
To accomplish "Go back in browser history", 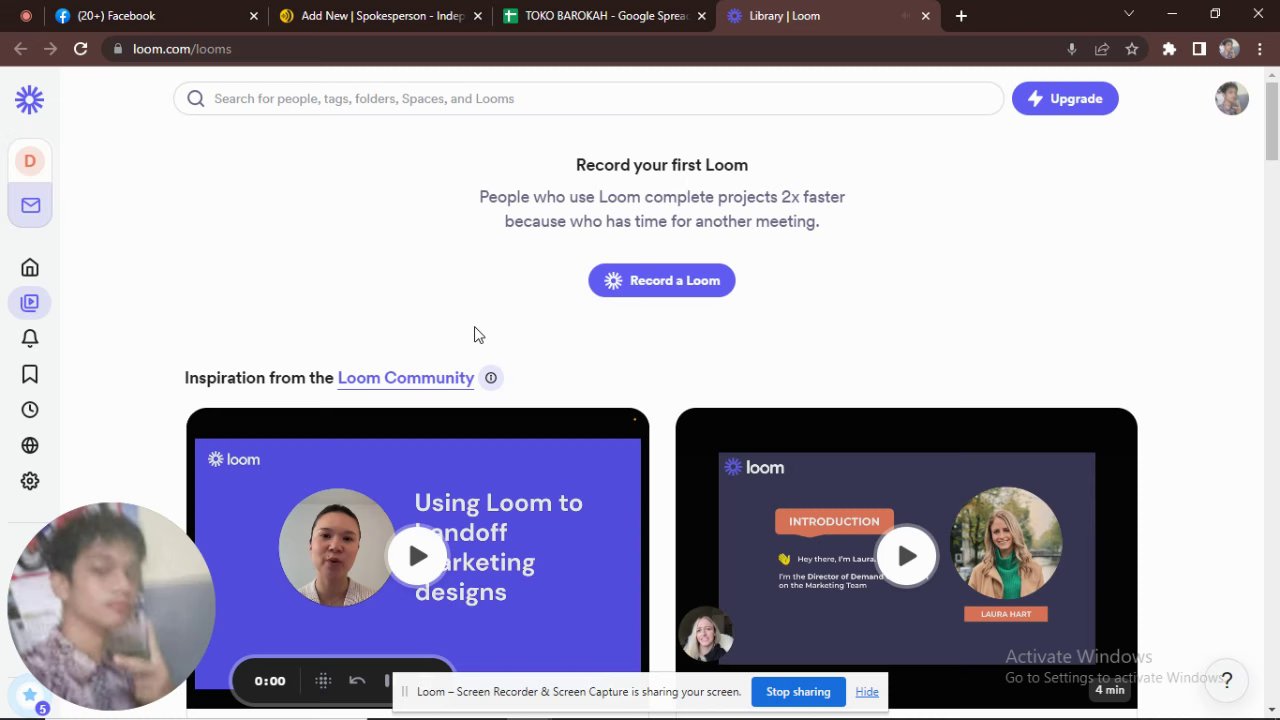I will 21,49.
